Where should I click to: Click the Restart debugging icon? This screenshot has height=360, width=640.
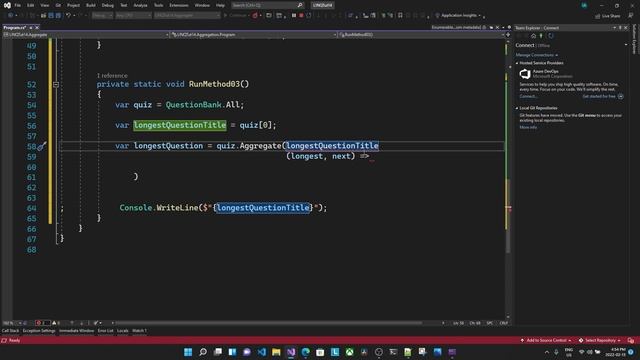(x=309, y=16)
